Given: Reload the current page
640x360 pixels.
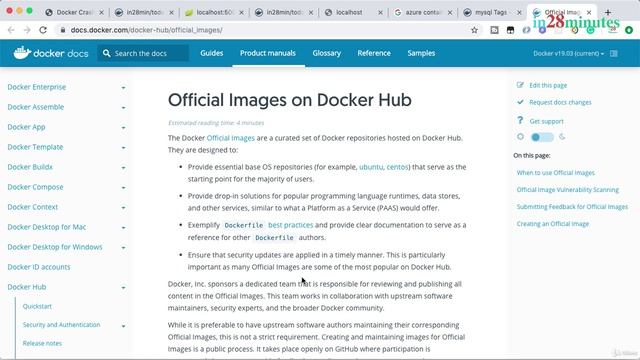Looking at the screenshot, I should click(43, 30).
